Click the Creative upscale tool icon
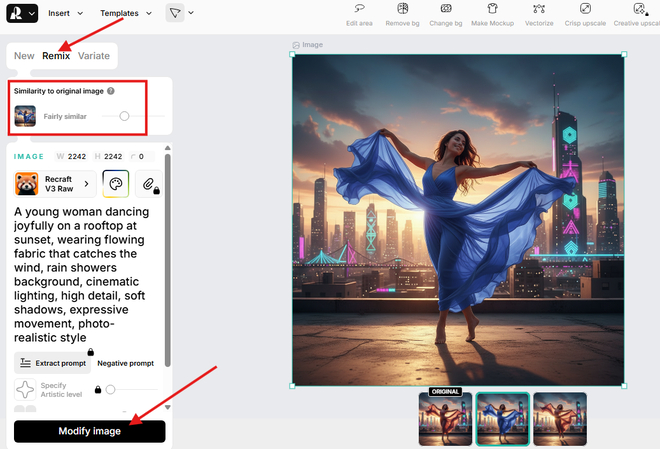Screen dimensions: 660x449 pyautogui.click(x=639, y=8)
